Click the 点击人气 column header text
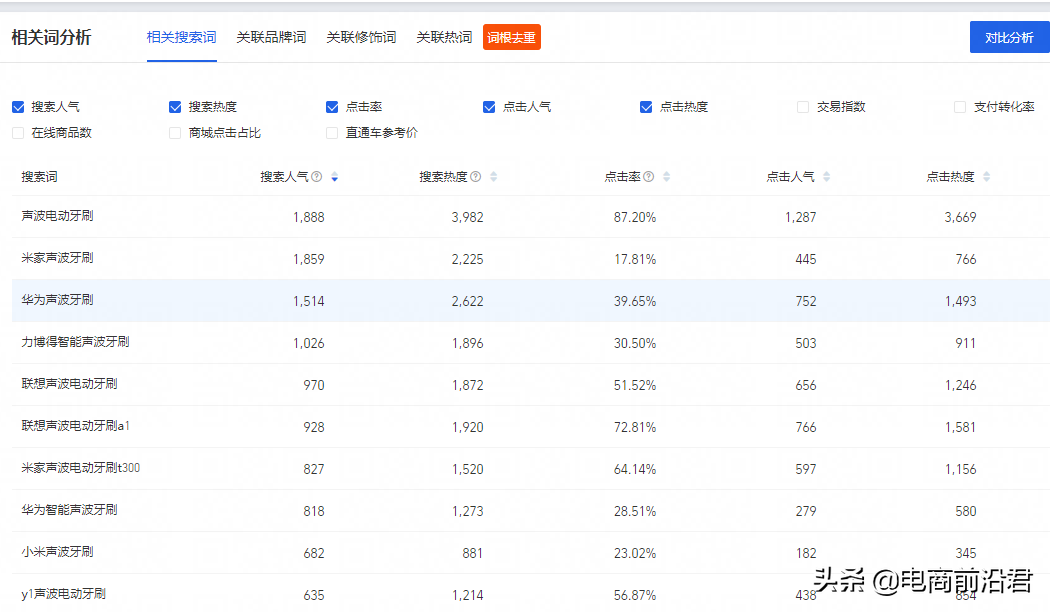Screen dimensions: 1051x612 (791, 177)
